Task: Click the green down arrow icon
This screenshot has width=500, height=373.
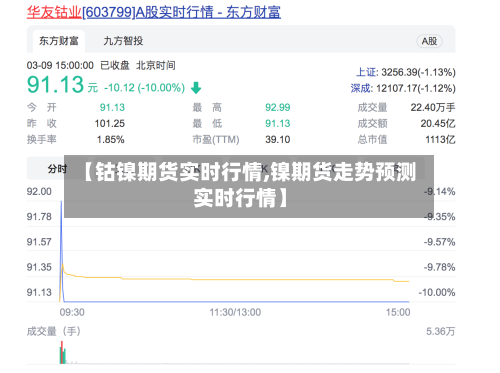Action: [196, 88]
